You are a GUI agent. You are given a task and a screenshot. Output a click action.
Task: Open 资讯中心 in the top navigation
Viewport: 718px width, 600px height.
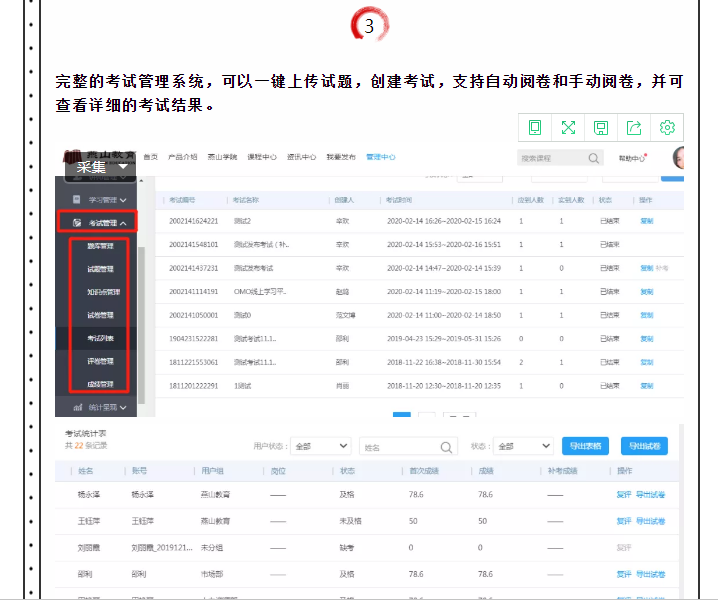[302, 157]
